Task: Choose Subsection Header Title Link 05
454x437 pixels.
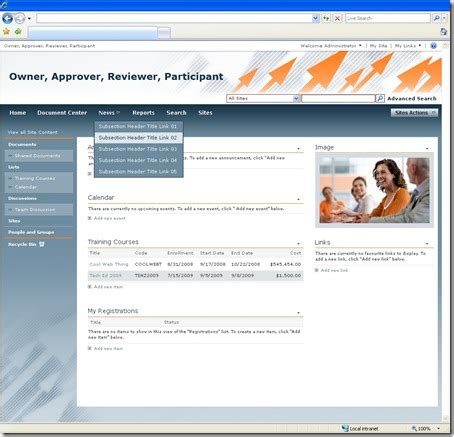Action: [138, 172]
